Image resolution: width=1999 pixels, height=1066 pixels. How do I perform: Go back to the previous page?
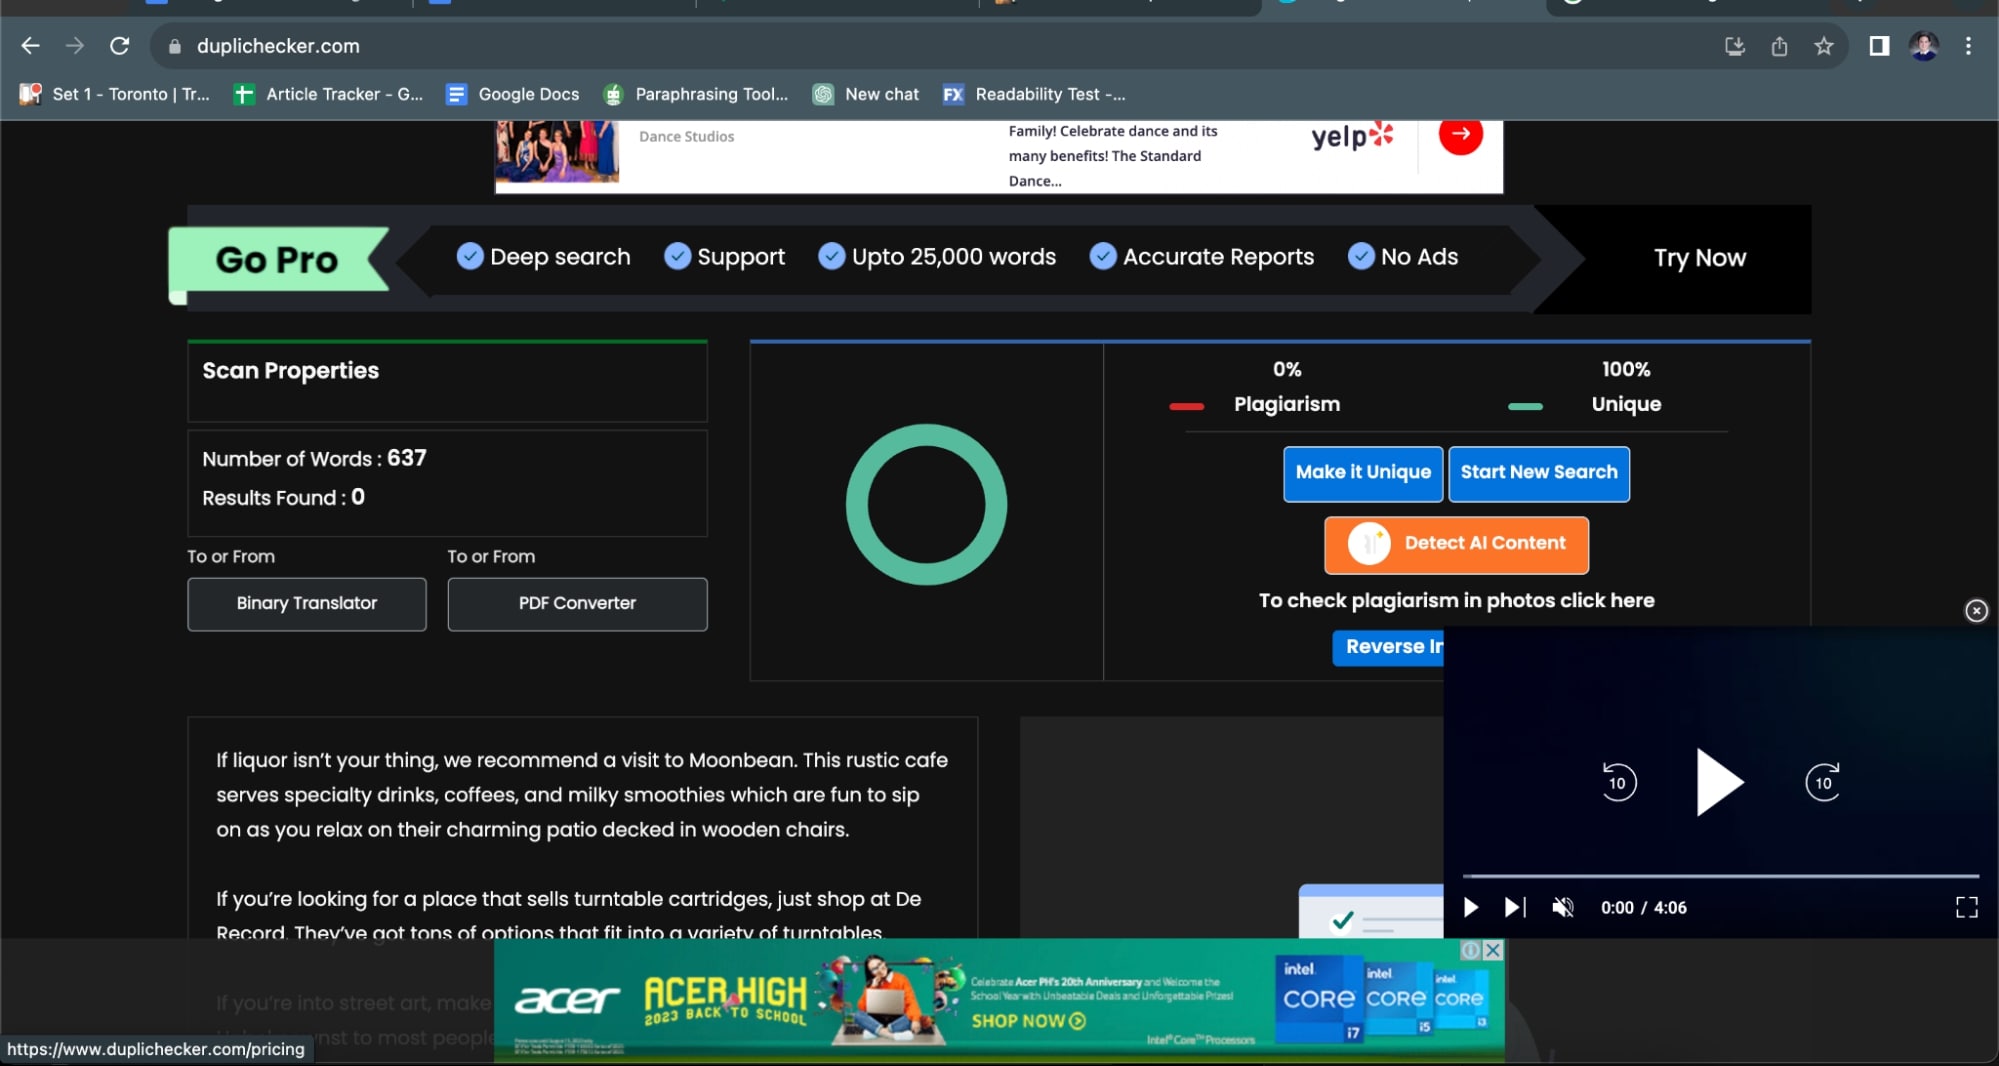[x=30, y=46]
